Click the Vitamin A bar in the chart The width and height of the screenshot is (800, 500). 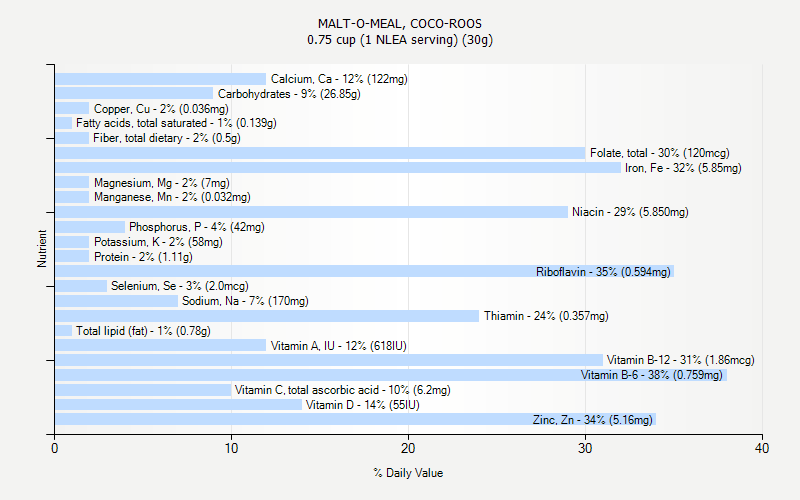tap(160, 345)
